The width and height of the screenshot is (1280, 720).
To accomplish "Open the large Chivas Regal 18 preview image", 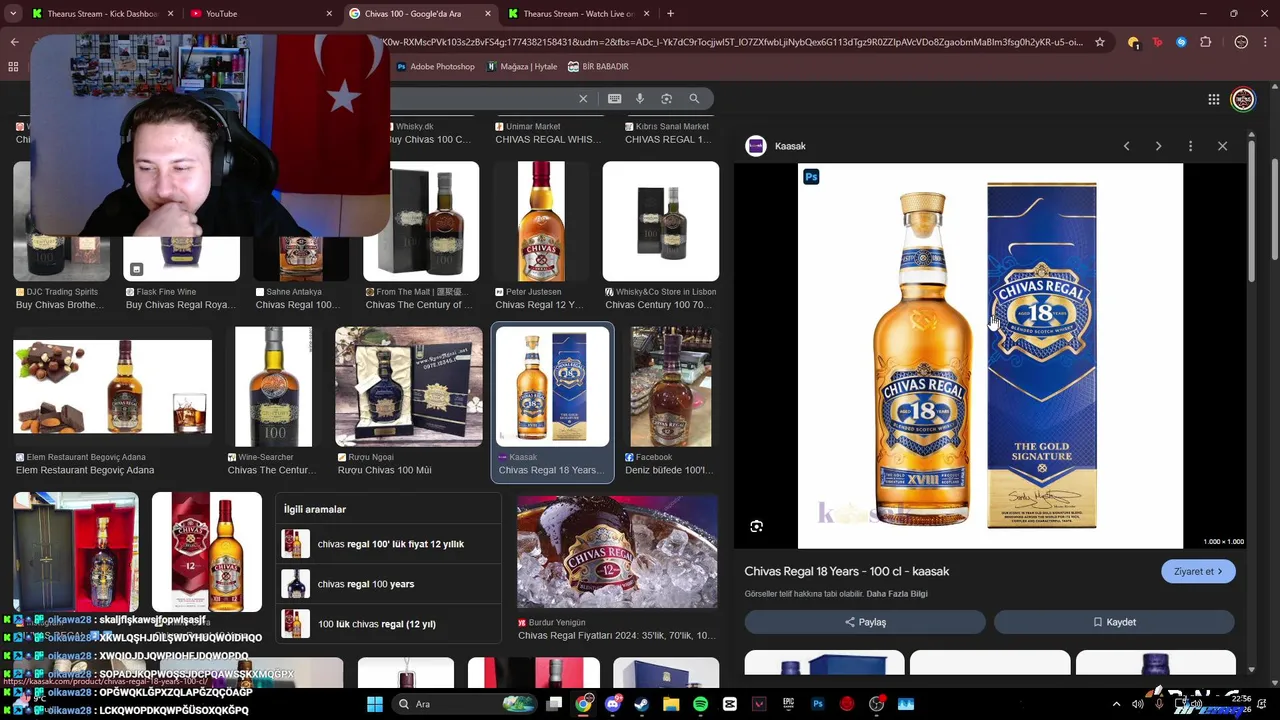I will coord(990,356).
